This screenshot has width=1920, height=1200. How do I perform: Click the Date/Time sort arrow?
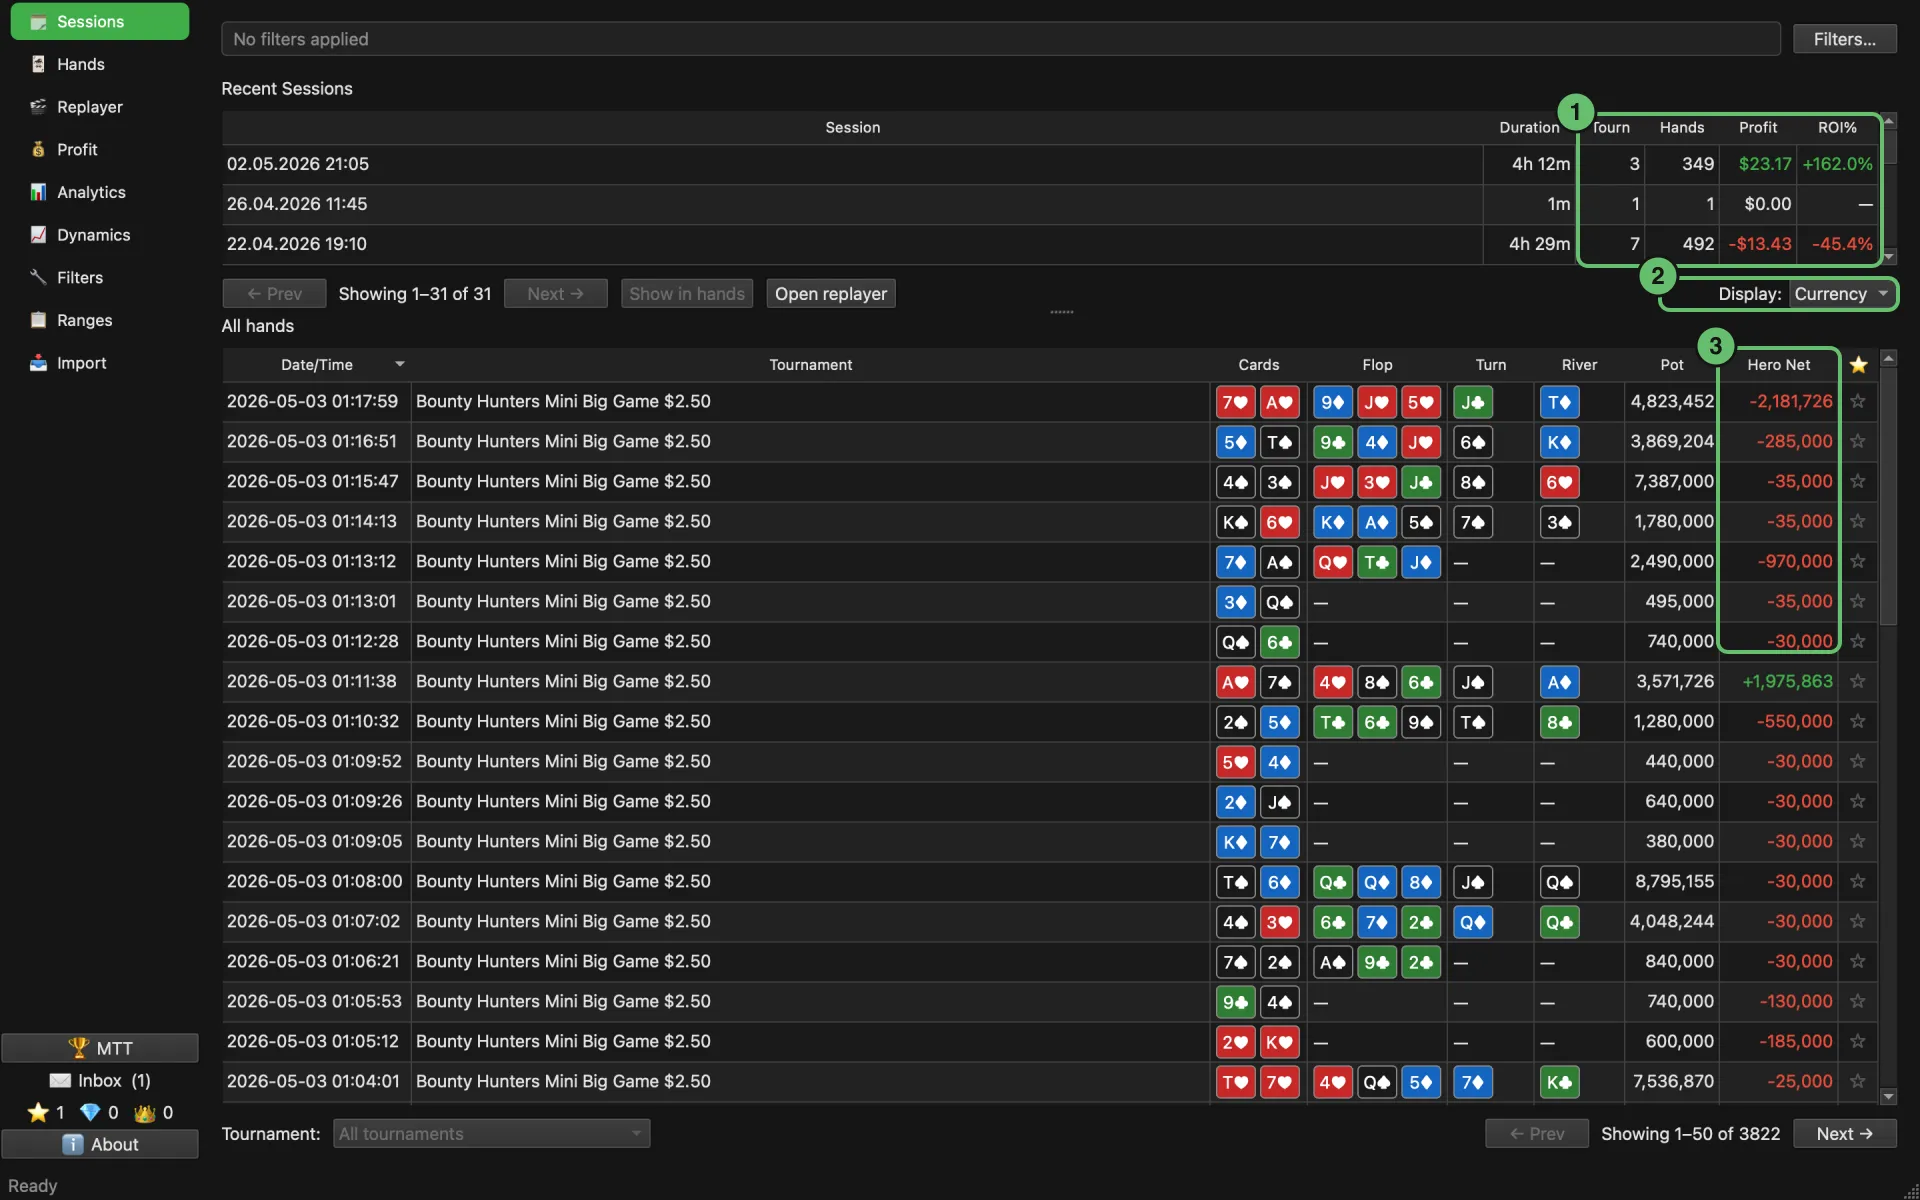tap(400, 364)
